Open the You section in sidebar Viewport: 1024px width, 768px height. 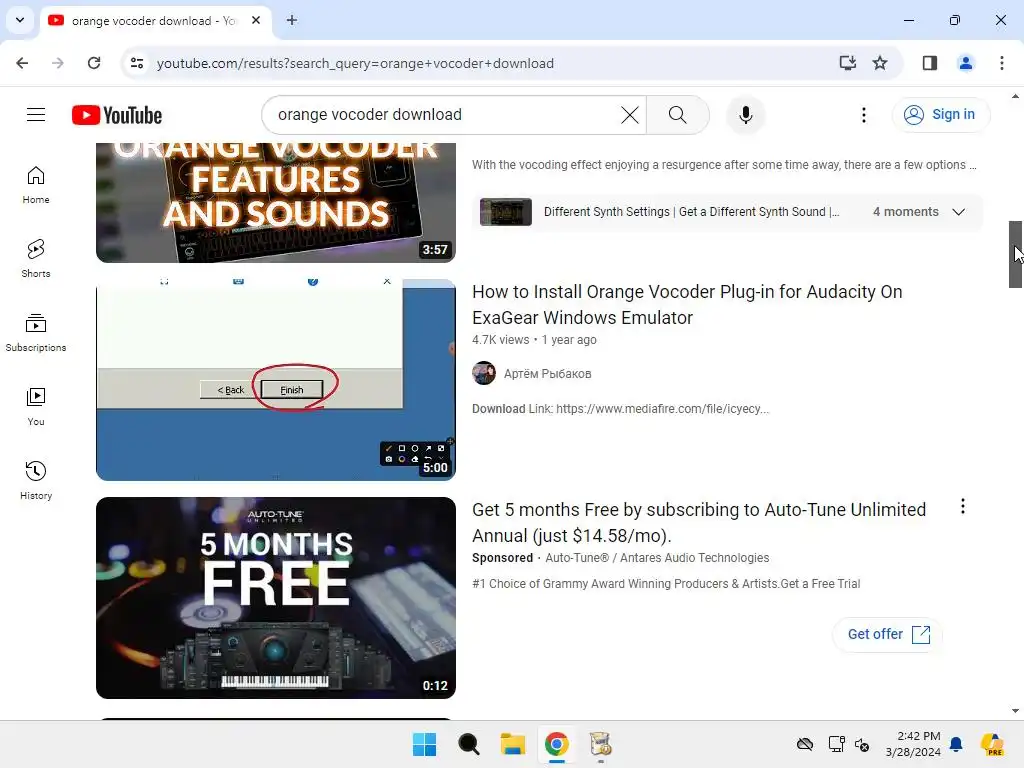click(36, 406)
